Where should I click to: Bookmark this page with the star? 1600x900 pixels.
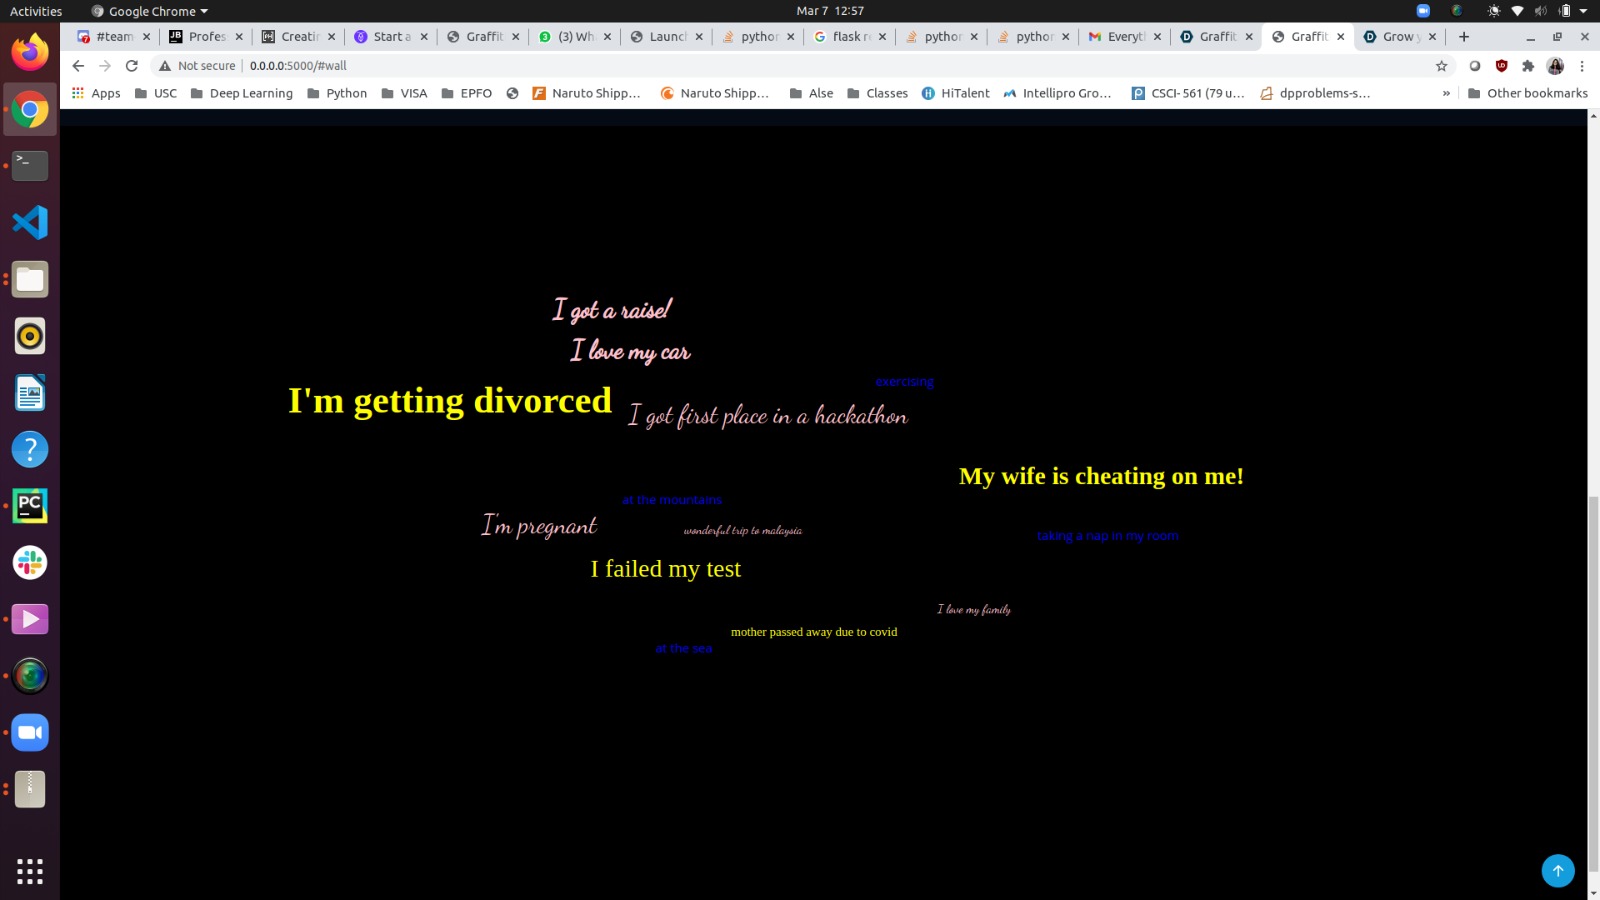click(1441, 66)
